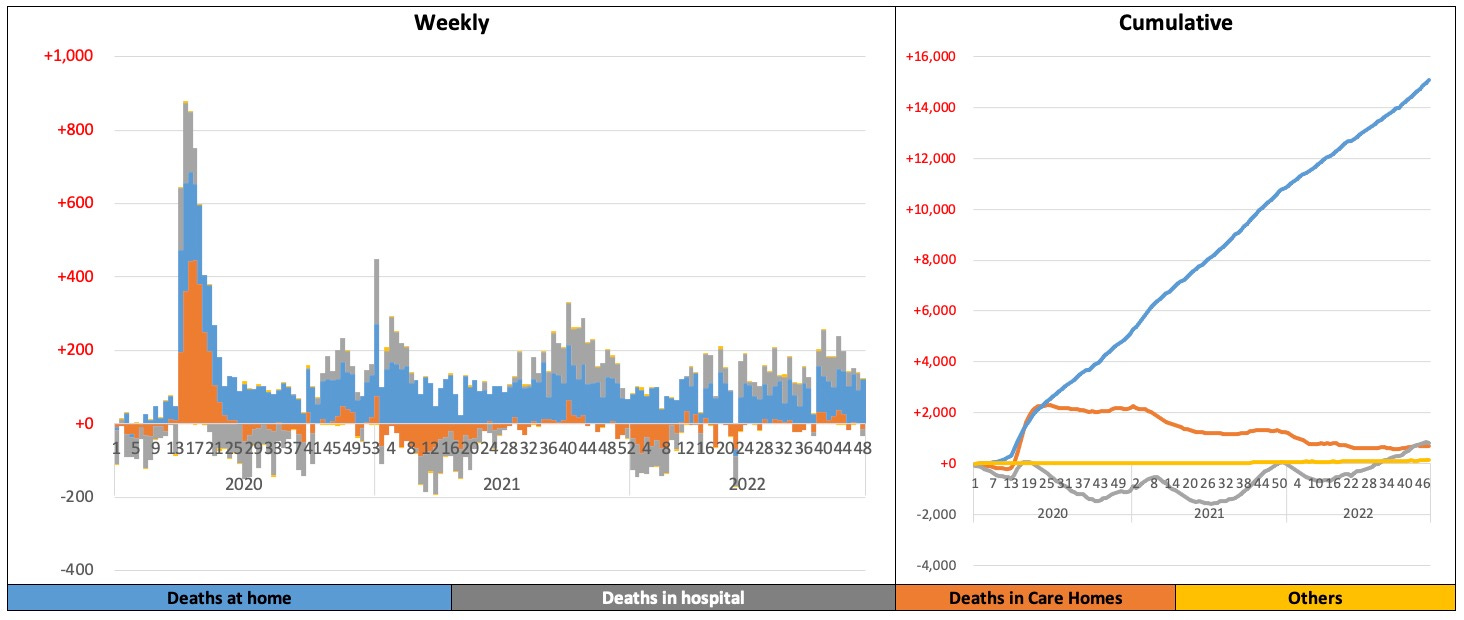This screenshot has width=1464, height=620.
Task: Select the "Weekly" chart title
Action: [452, 23]
